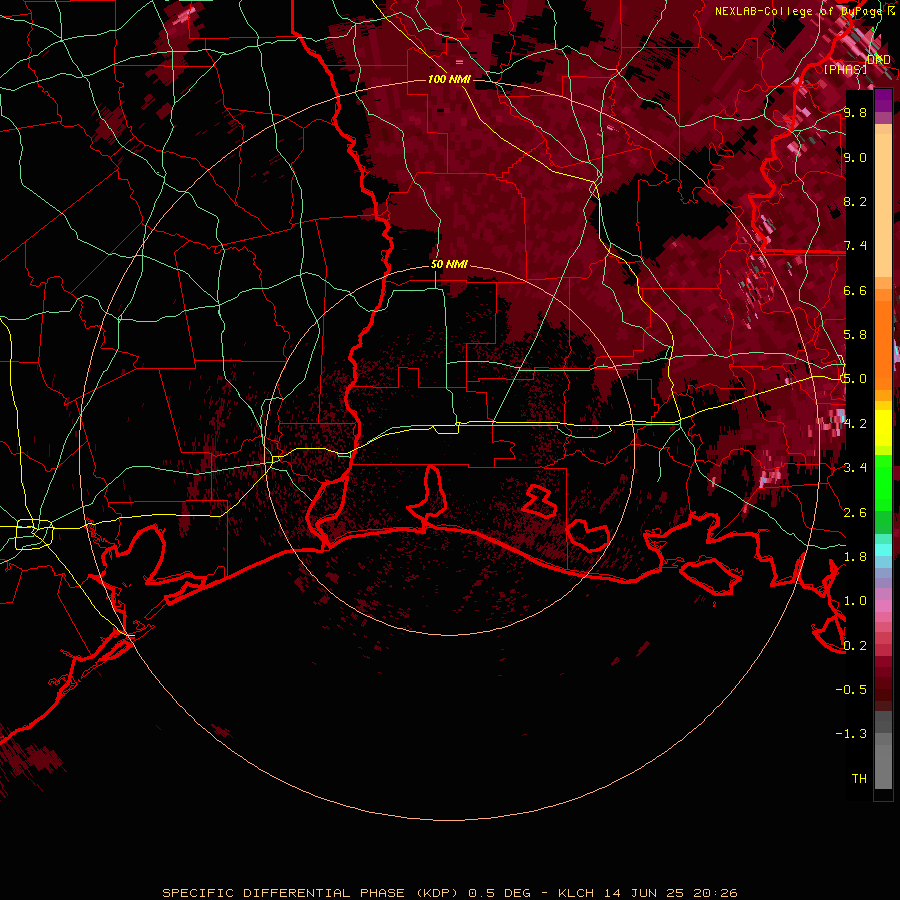The height and width of the screenshot is (900, 900).
Task: Click the 5.0 value on the color scale
Action: (855, 379)
